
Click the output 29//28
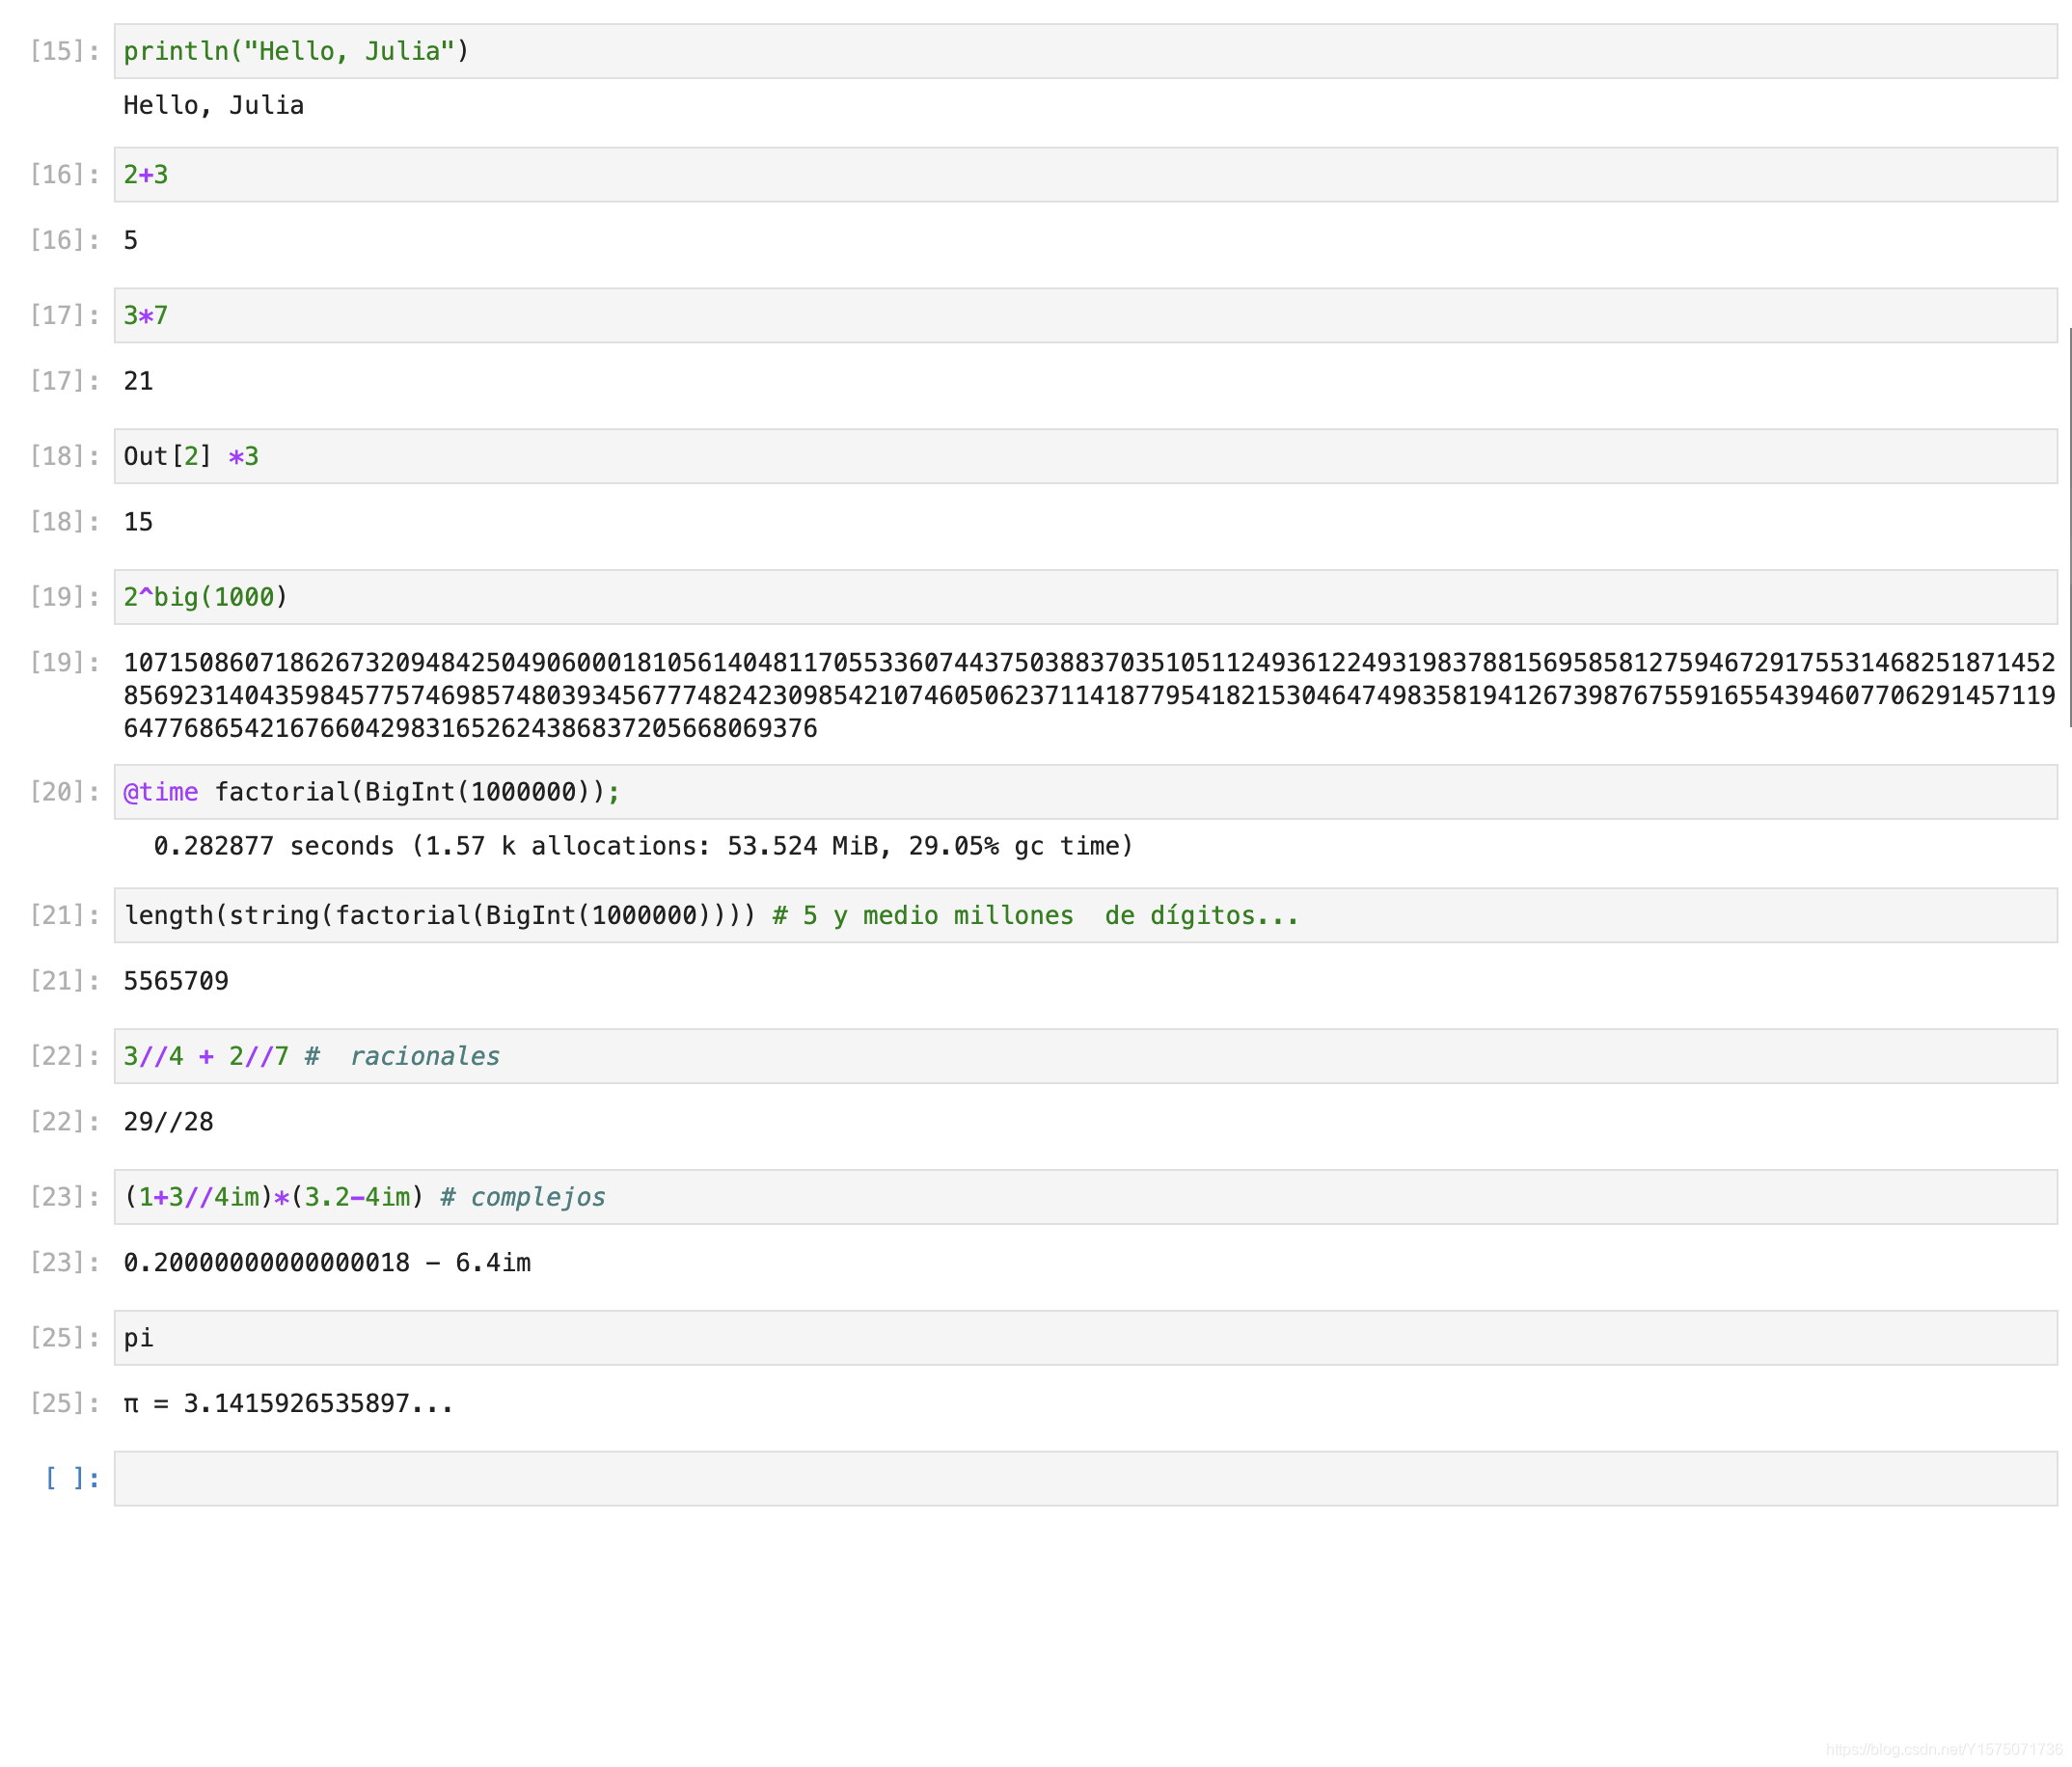click(168, 1123)
